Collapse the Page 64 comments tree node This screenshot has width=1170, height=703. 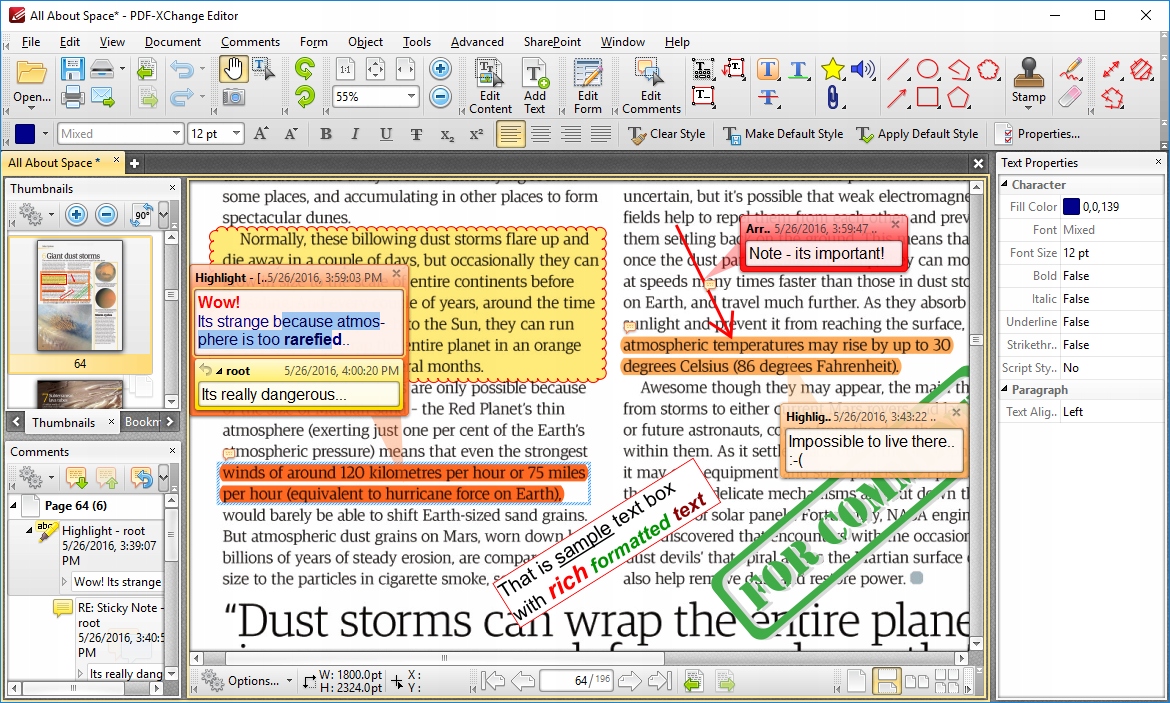click(x=14, y=505)
